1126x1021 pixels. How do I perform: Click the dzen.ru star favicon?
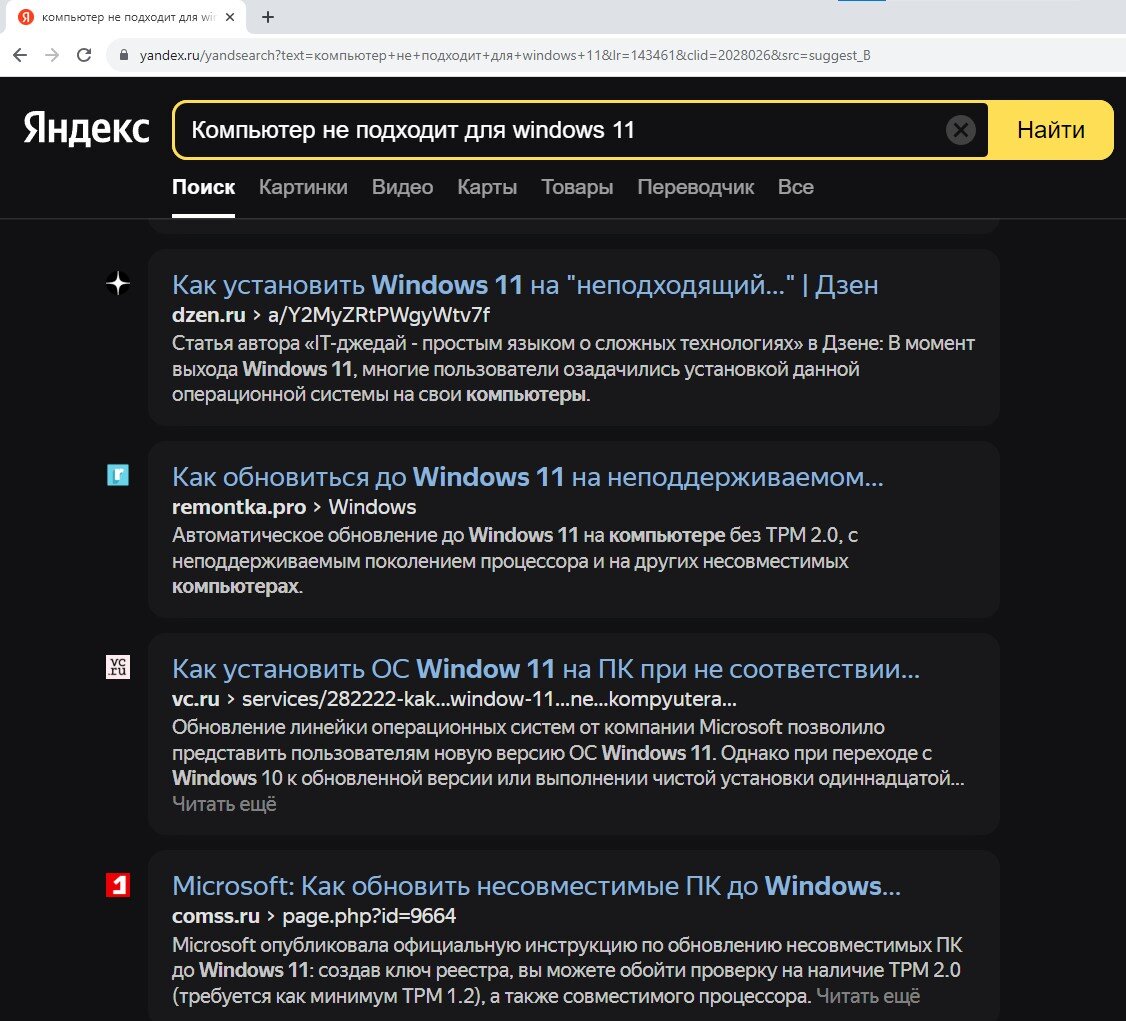(x=118, y=283)
